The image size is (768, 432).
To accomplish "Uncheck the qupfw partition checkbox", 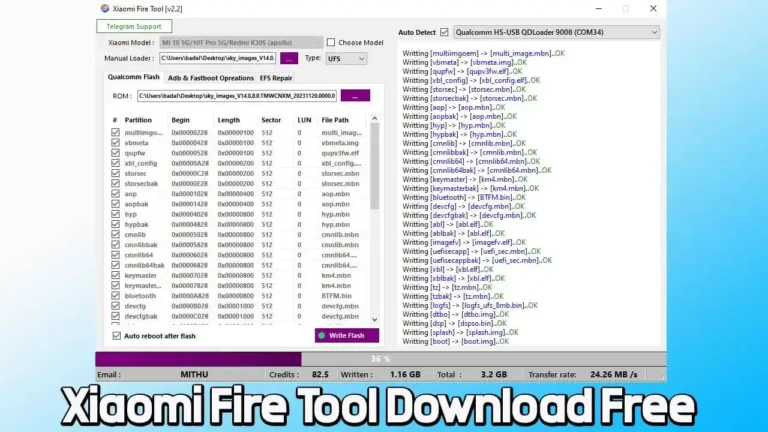I will click(x=115, y=153).
